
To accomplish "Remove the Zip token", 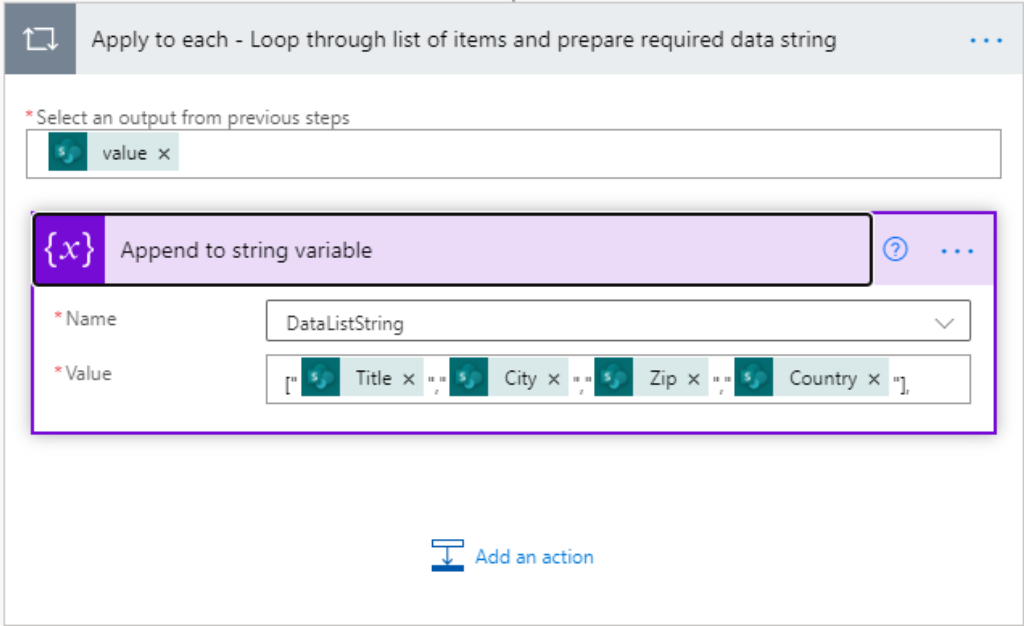I will pyautogui.click(x=693, y=379).
